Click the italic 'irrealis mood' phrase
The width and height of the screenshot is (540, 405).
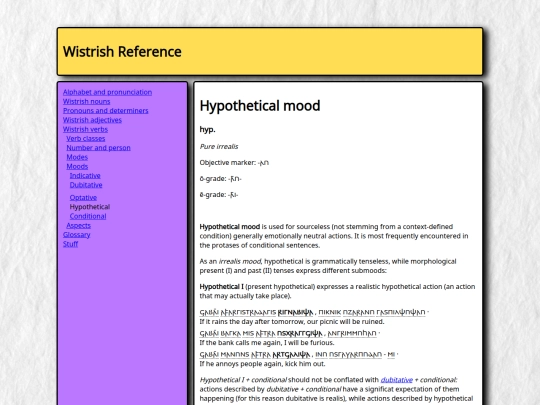(x=240, y=261)
